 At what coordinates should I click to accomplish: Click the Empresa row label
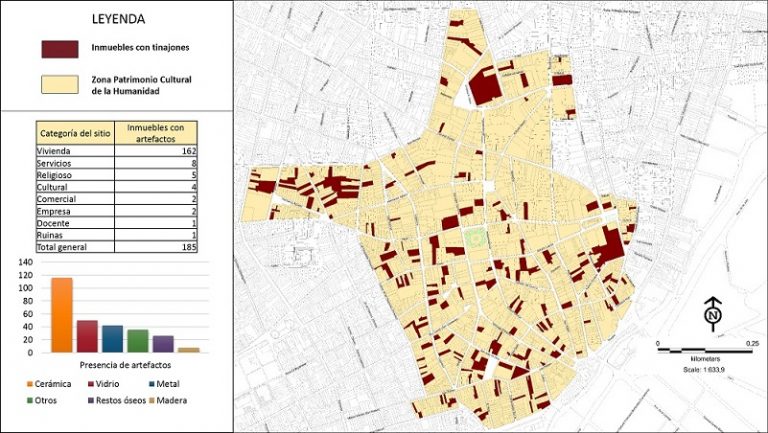pos(53,211)
